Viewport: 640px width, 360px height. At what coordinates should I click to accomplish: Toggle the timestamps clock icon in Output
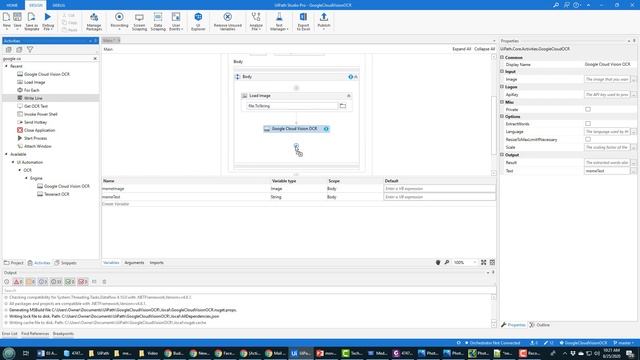(x=7, y=282)
